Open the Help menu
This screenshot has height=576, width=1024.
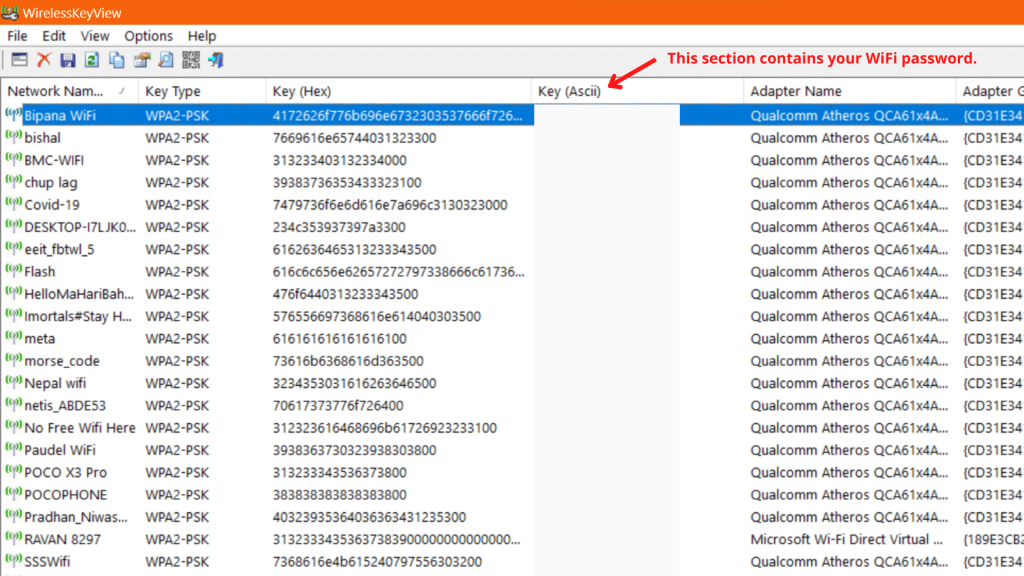point(202,36)
